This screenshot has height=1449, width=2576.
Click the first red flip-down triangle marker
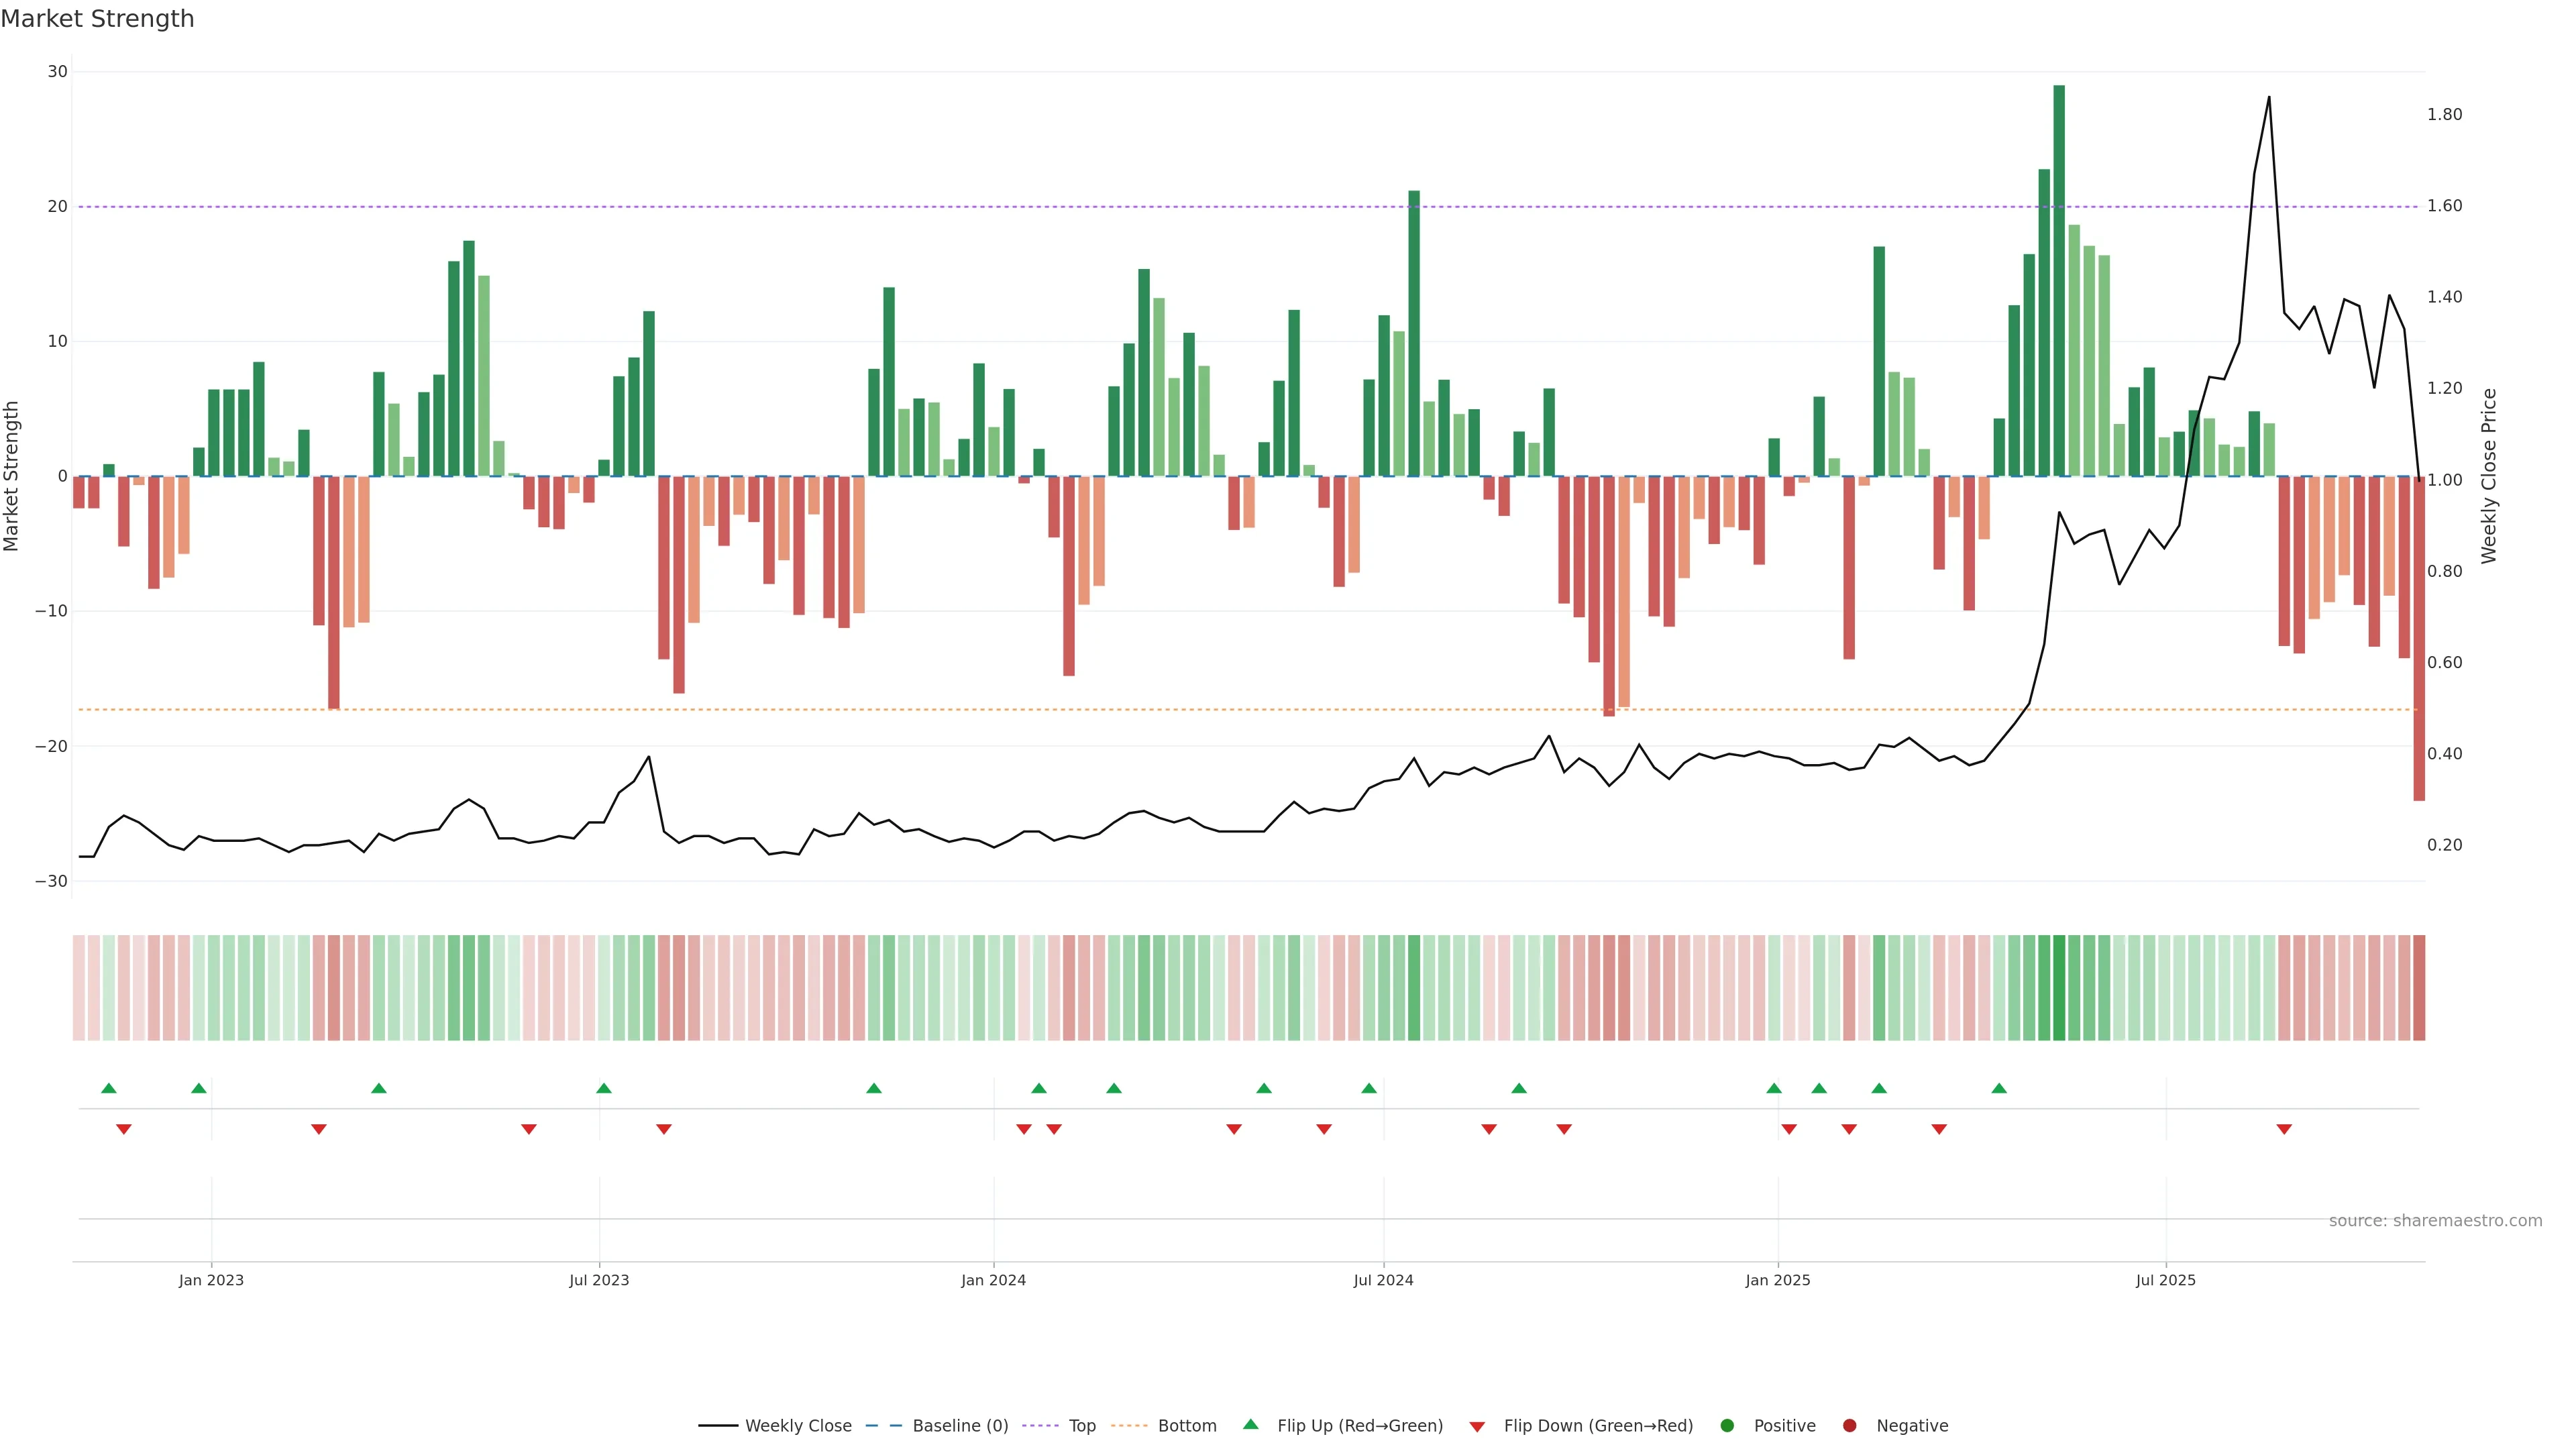124,1129
